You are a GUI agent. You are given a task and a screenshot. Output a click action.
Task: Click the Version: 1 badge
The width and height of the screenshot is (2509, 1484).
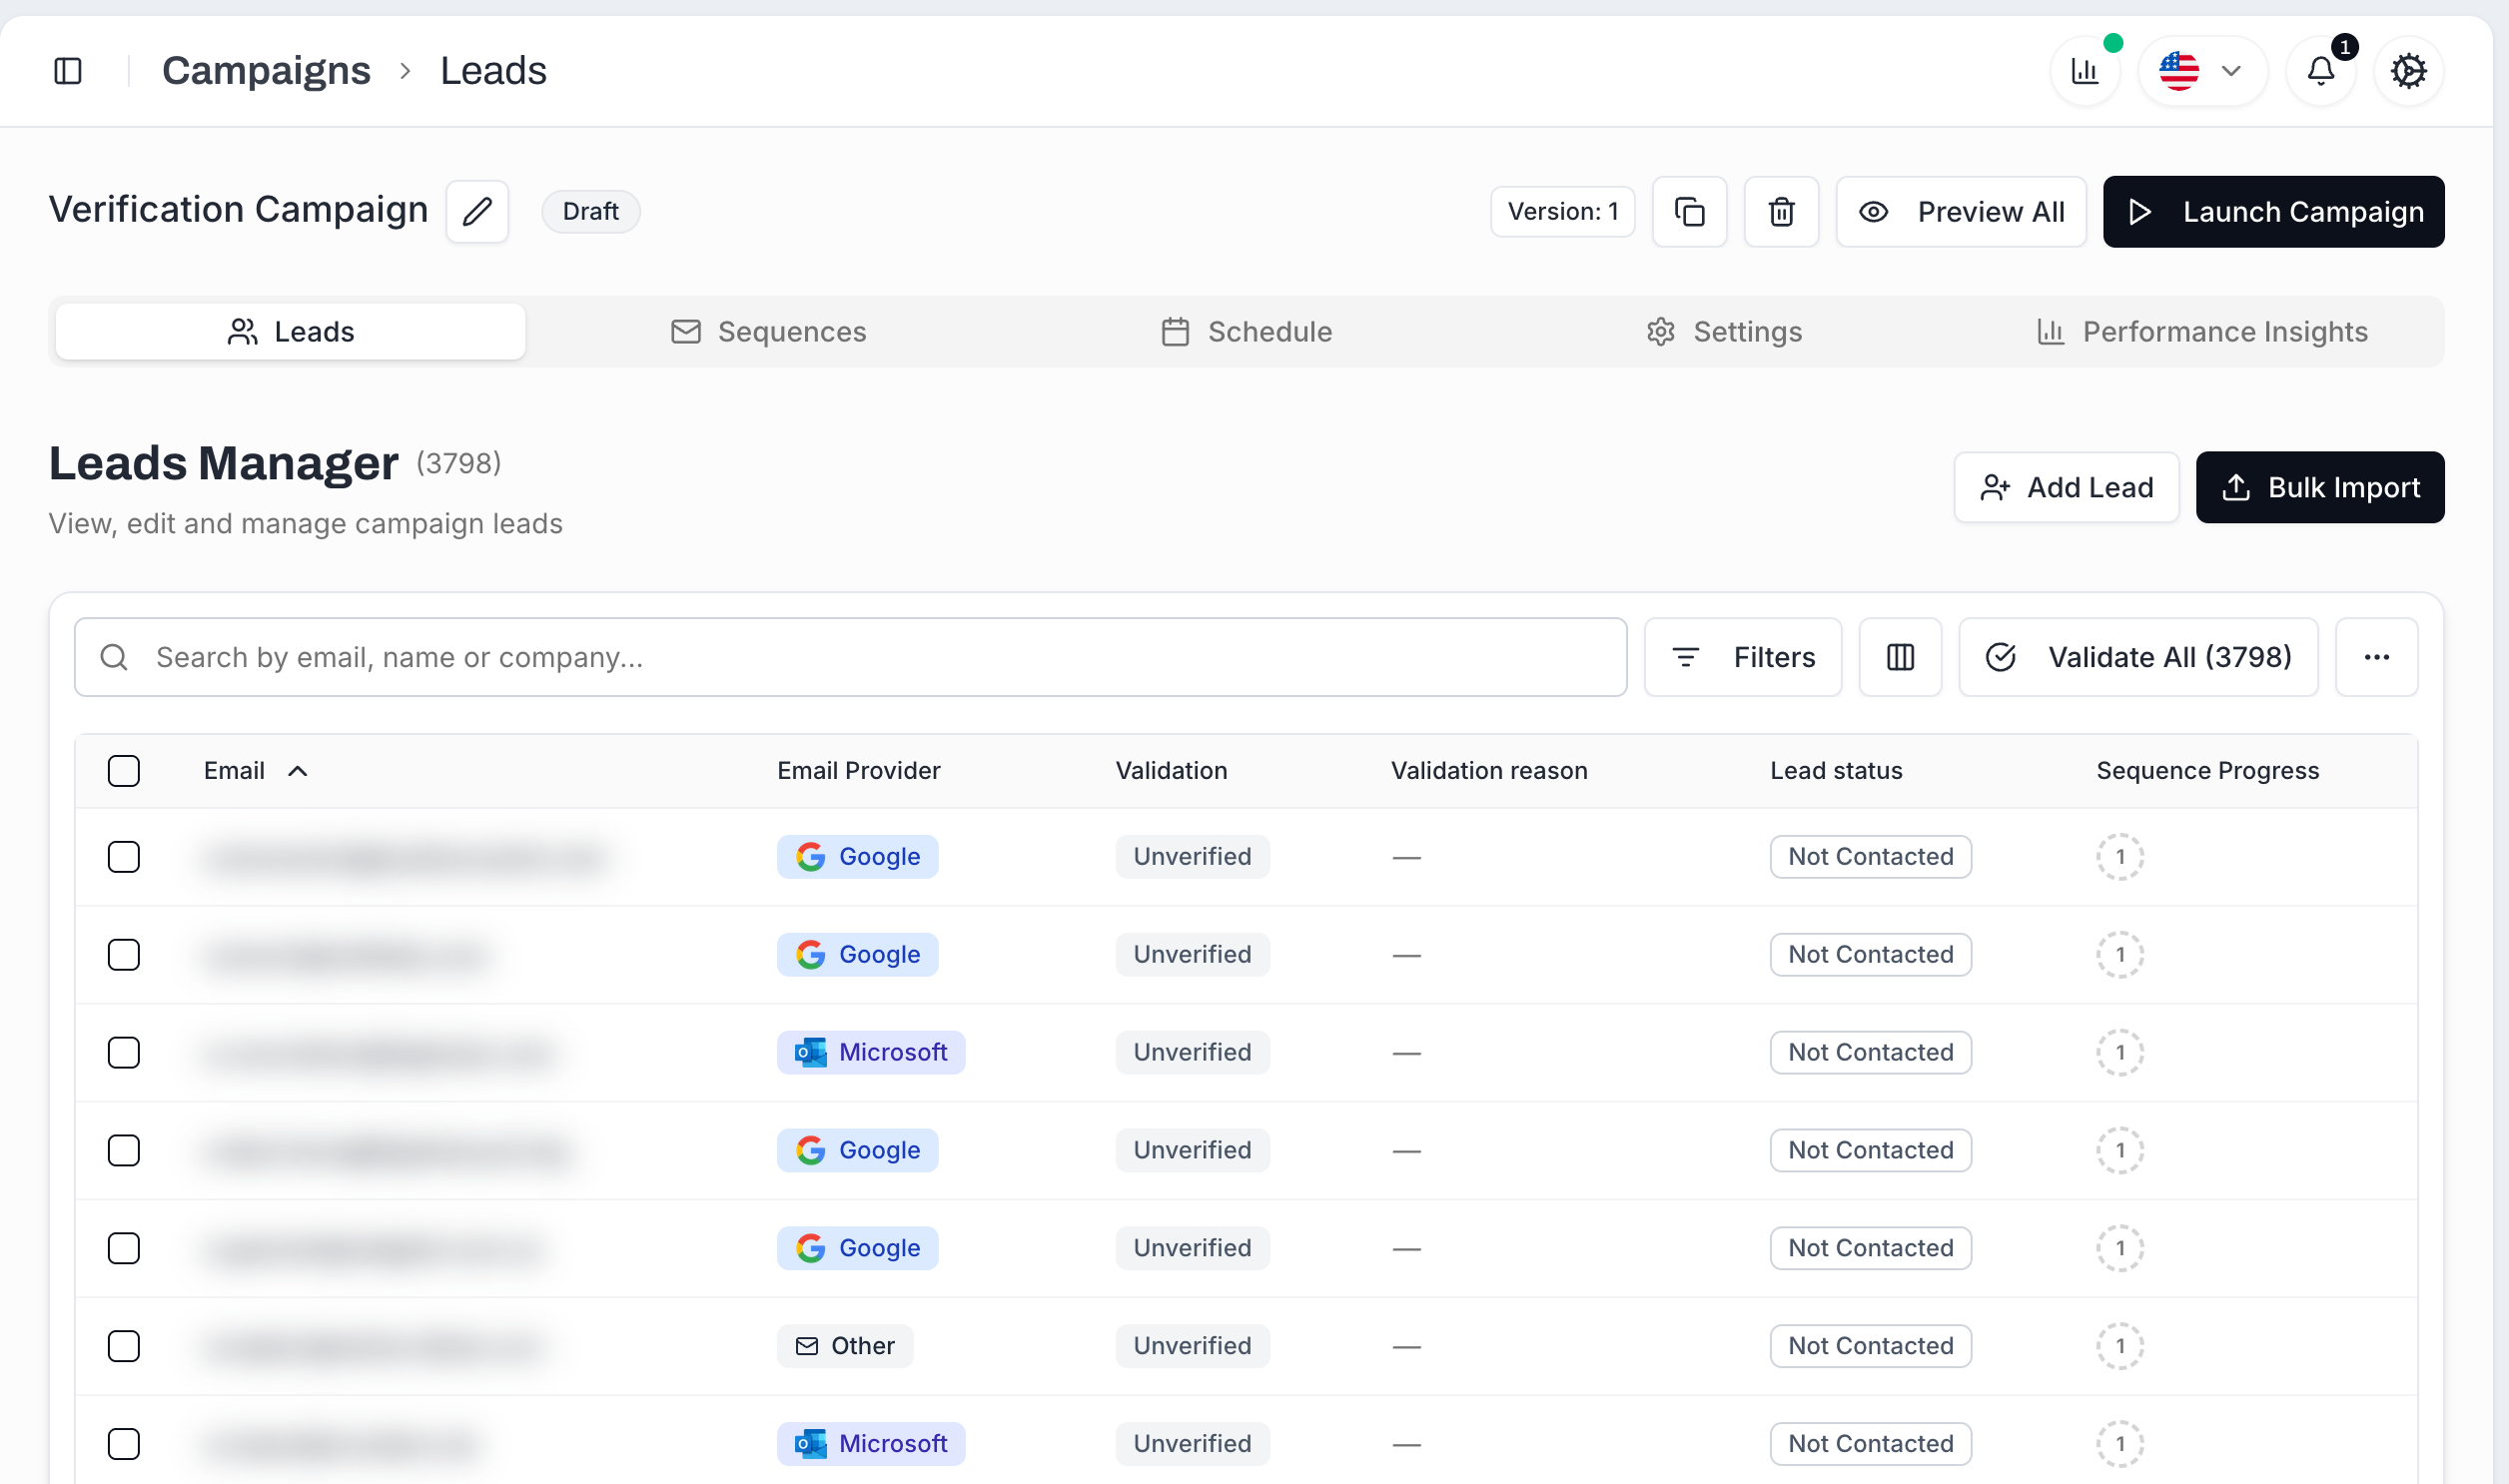(x=1562, y=212)
